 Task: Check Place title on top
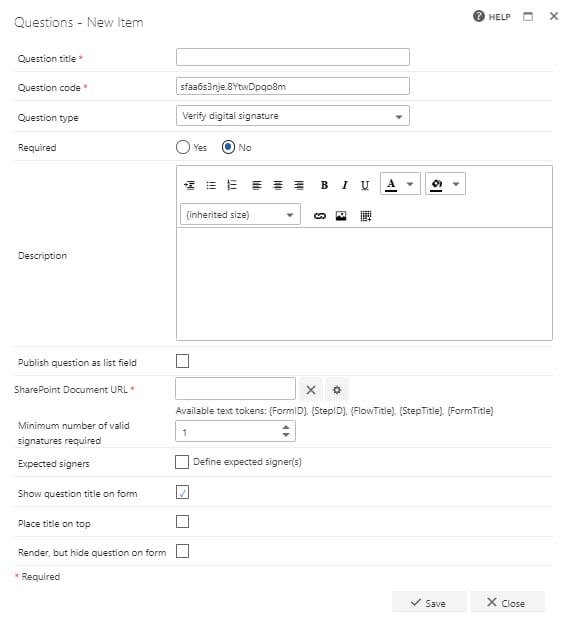point(182,522)
